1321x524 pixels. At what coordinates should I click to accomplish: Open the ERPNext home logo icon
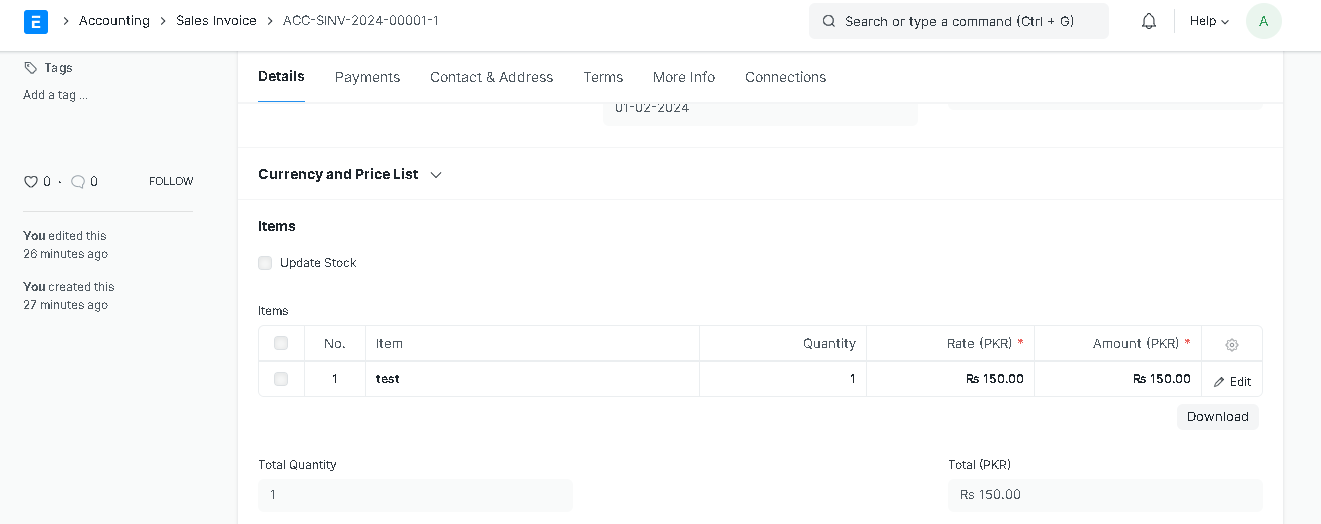point(36,21)
